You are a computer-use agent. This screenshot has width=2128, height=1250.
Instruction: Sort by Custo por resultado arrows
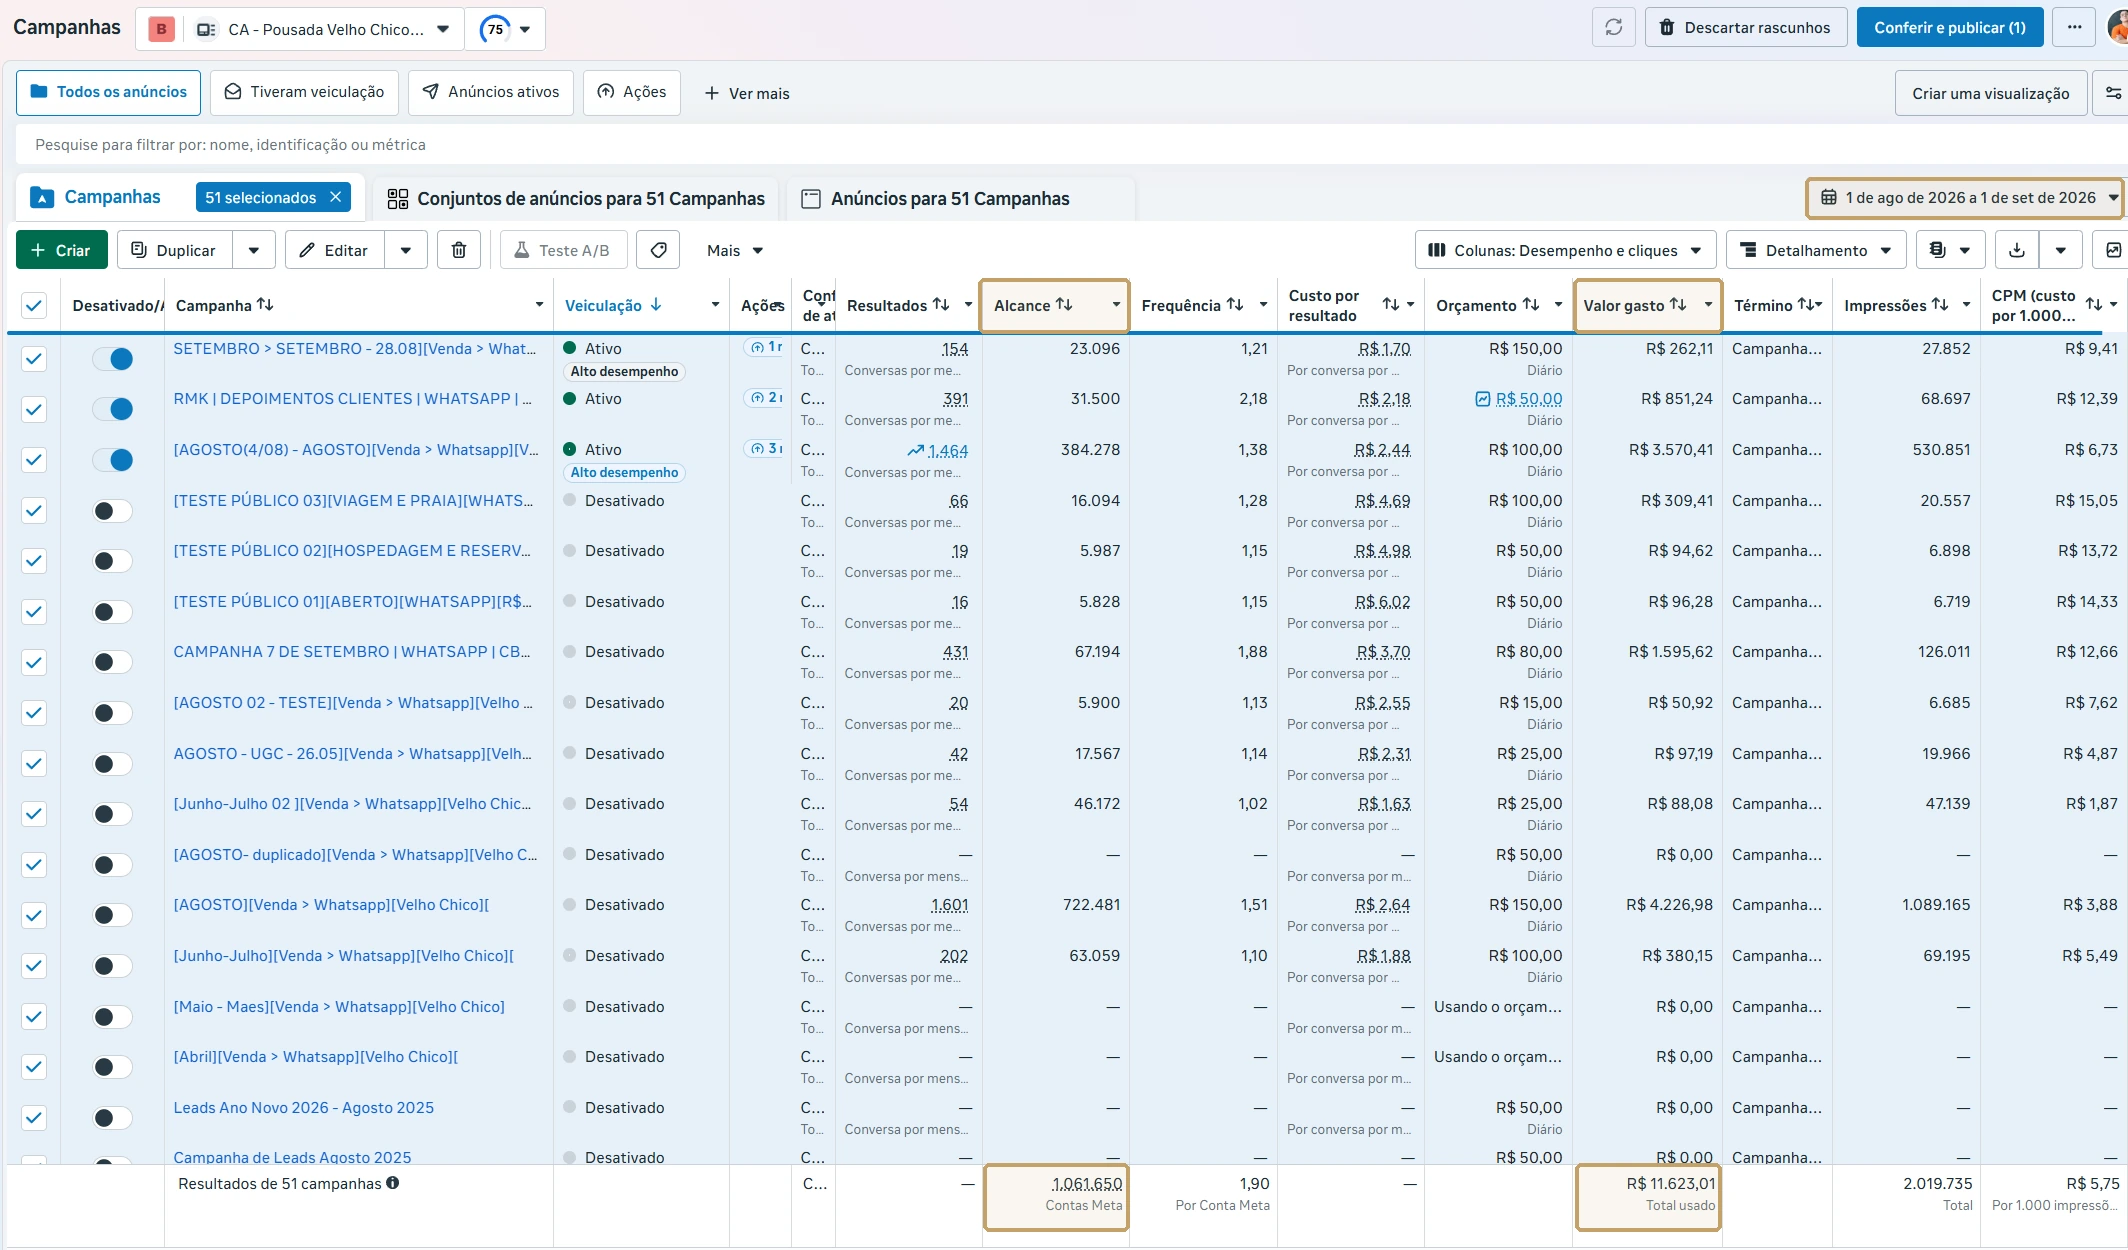pyautogui.click(x=1391, y=304)
